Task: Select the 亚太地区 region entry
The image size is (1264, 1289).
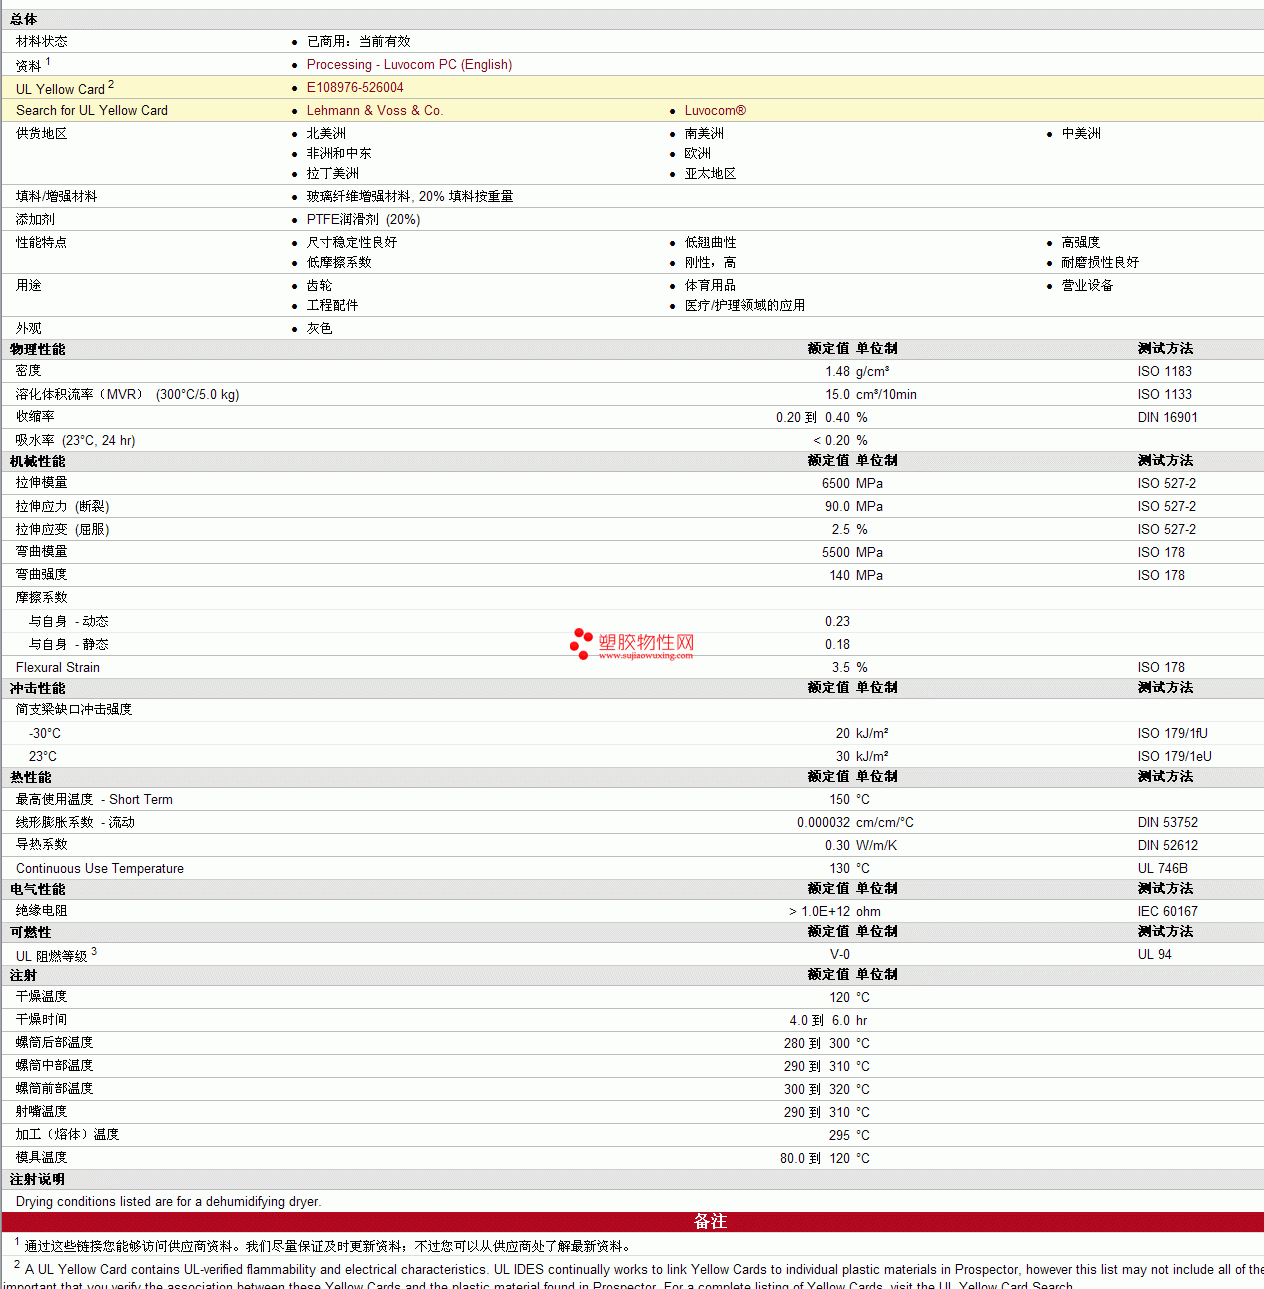Action: tap(711, 173)
